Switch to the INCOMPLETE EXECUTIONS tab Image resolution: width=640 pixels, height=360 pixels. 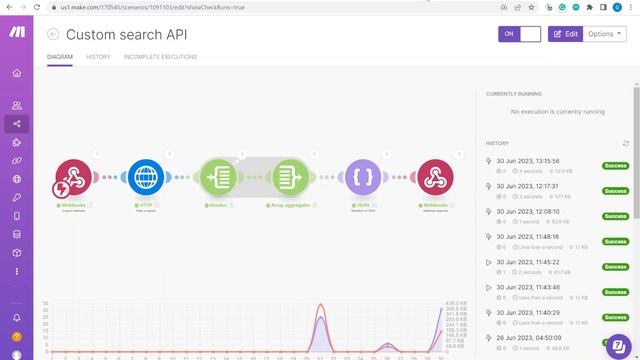[x=160, y=57]
